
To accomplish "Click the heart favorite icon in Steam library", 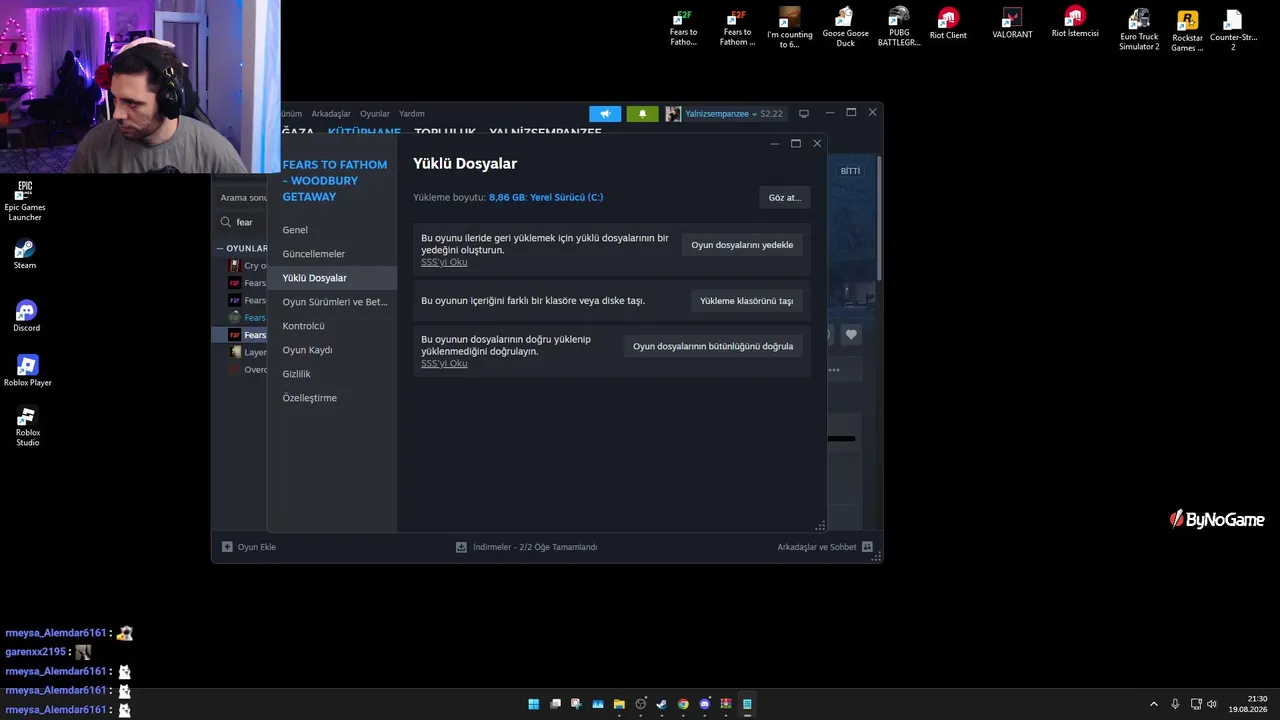I will (x=851, y=335).
